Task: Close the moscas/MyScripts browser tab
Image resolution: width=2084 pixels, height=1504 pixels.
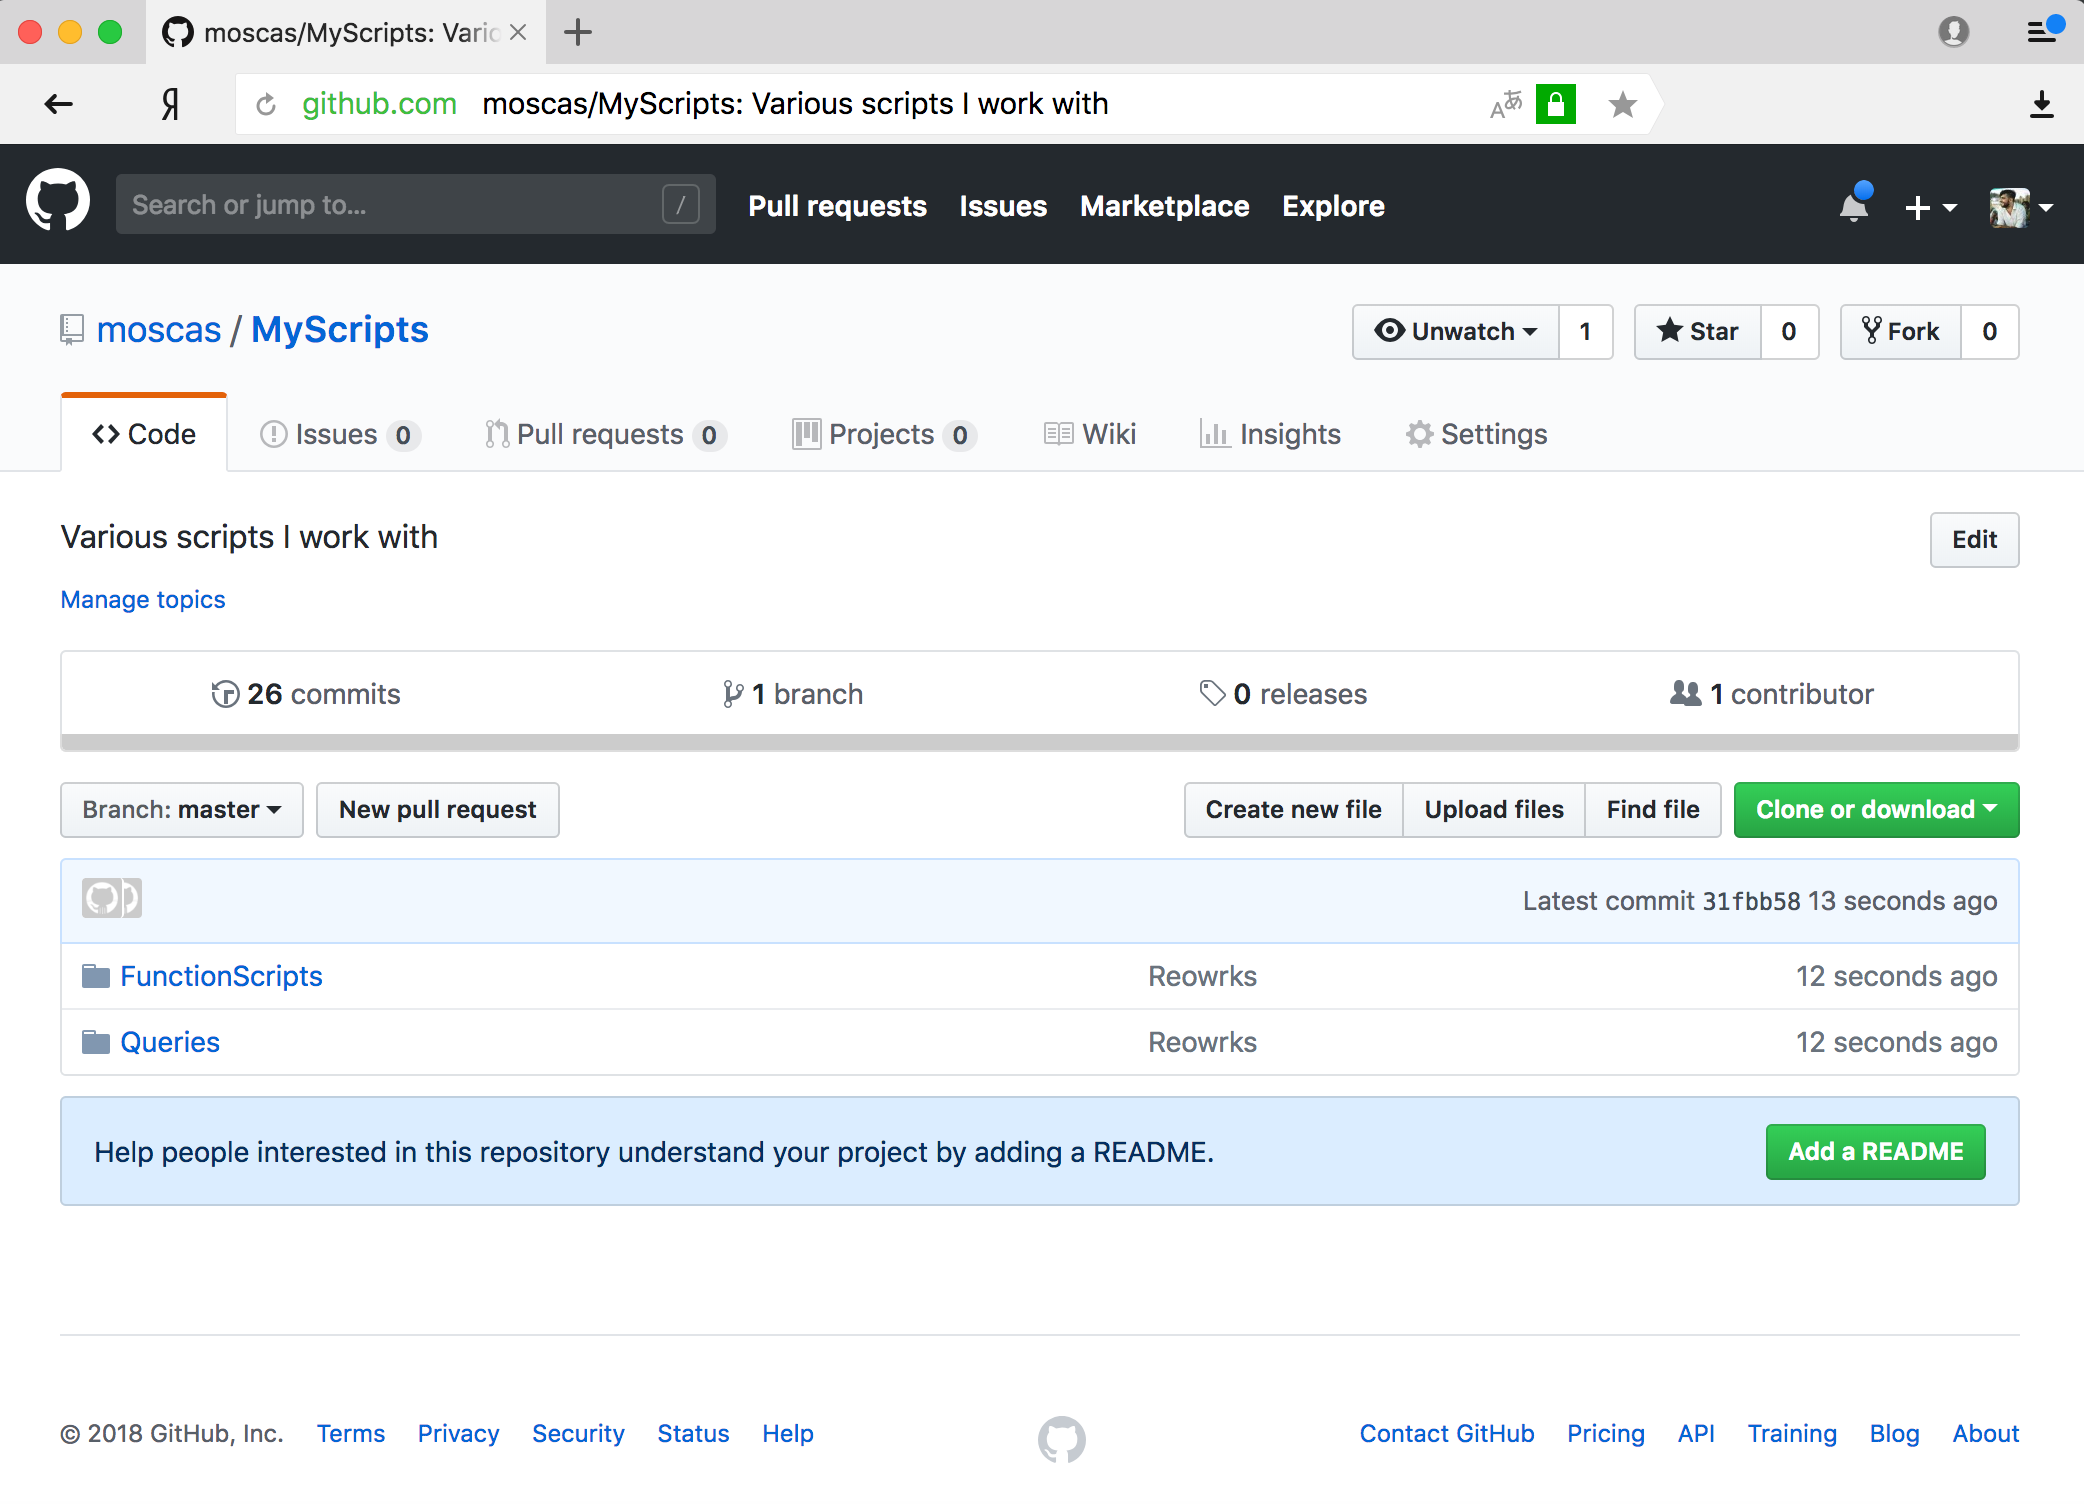Action: [x=518, y=32]
